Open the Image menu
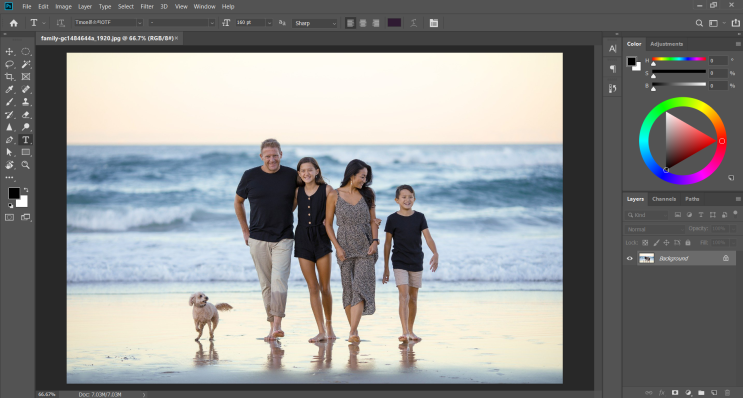 (63, 7)
